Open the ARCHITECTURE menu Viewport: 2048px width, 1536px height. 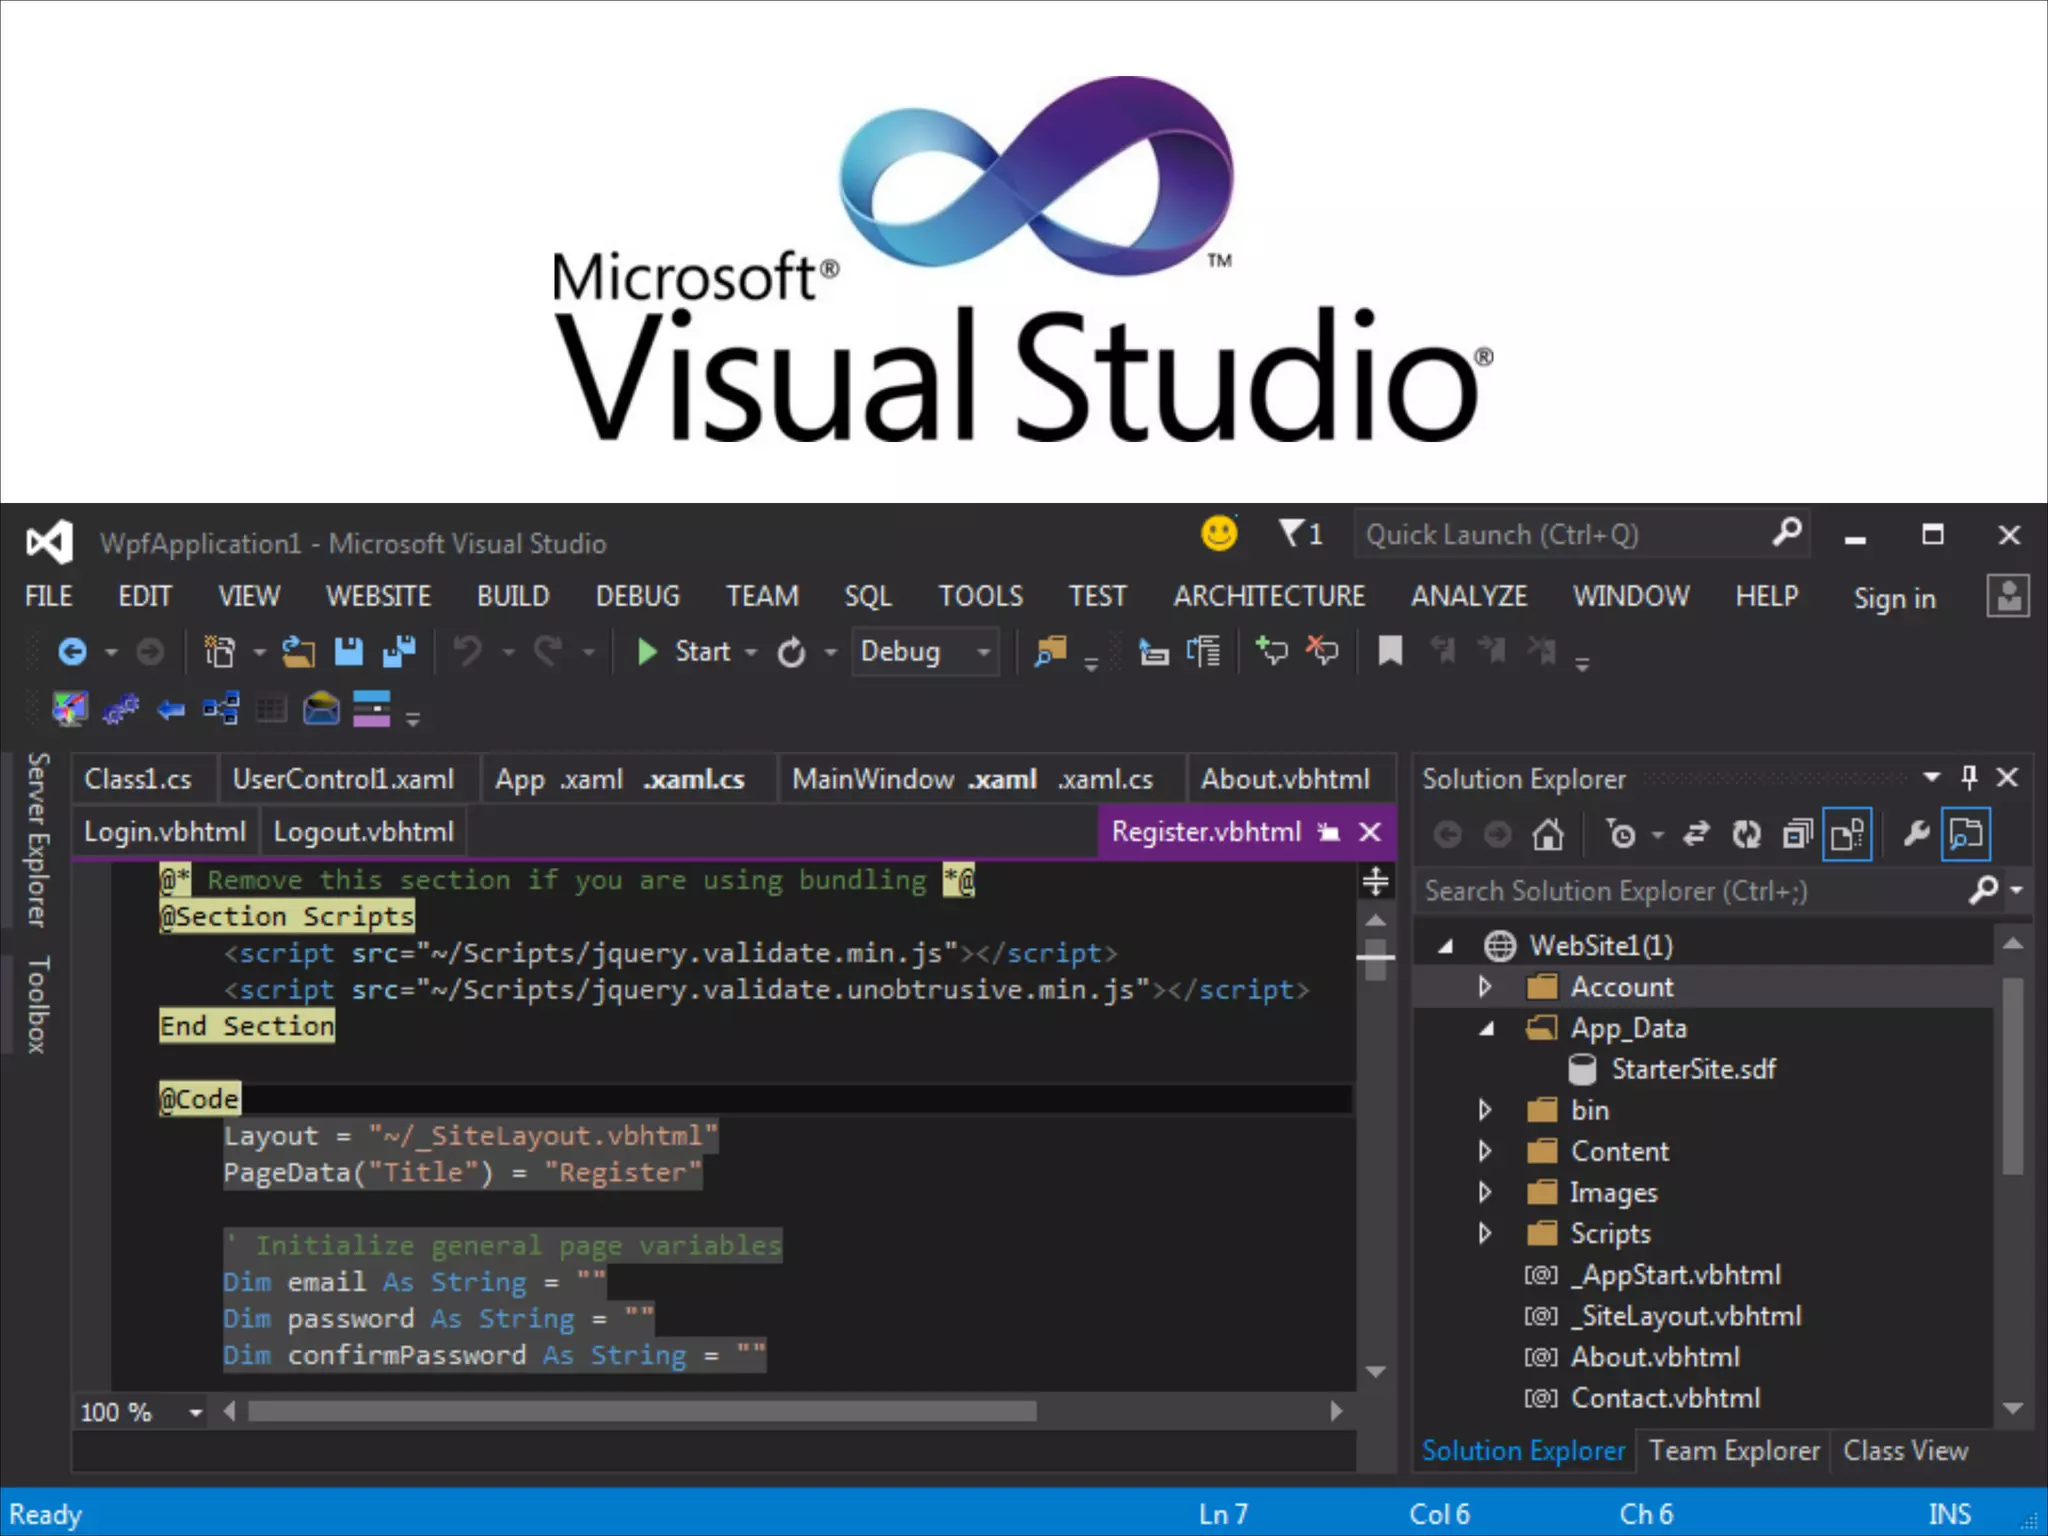(x=1268, y=596)
